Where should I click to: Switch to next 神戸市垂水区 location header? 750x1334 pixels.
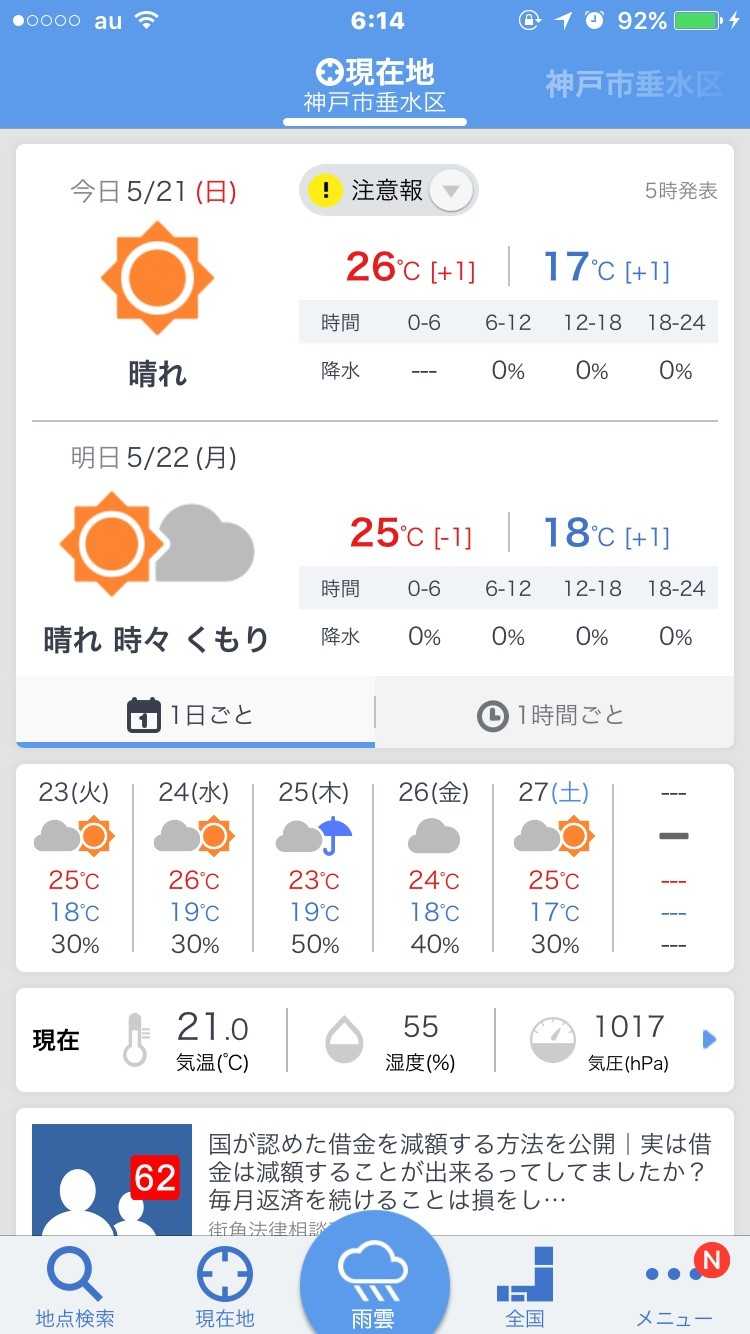[633, 85]
